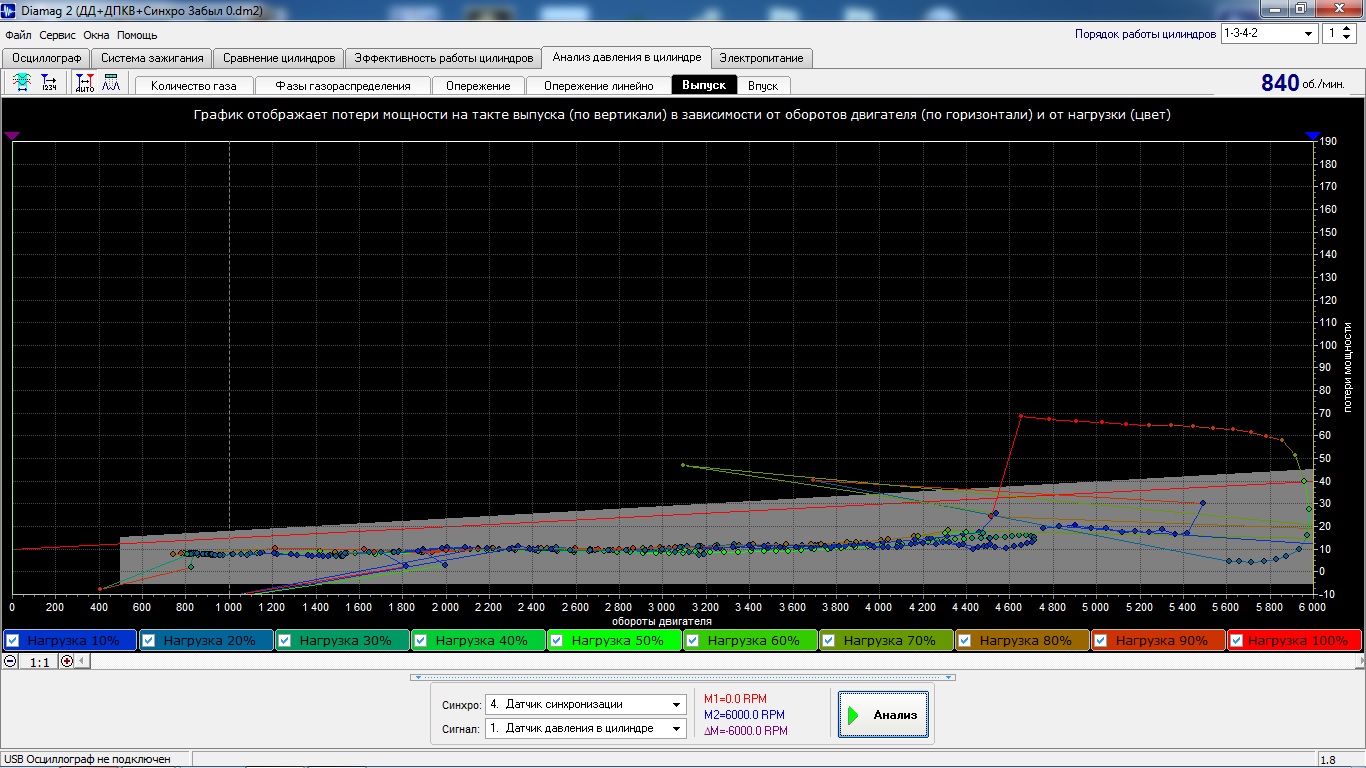
Task: Decrease the cylinder number stepper
Action: [x=1347, y=38]
